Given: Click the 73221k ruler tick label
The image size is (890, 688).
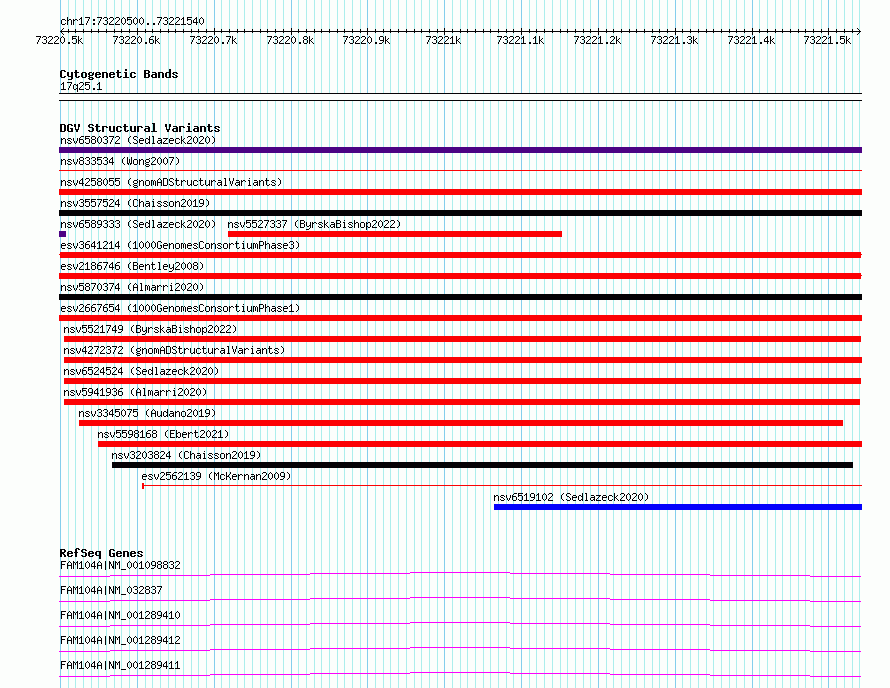Looking at the screenshot, I should tap(443, 40).
